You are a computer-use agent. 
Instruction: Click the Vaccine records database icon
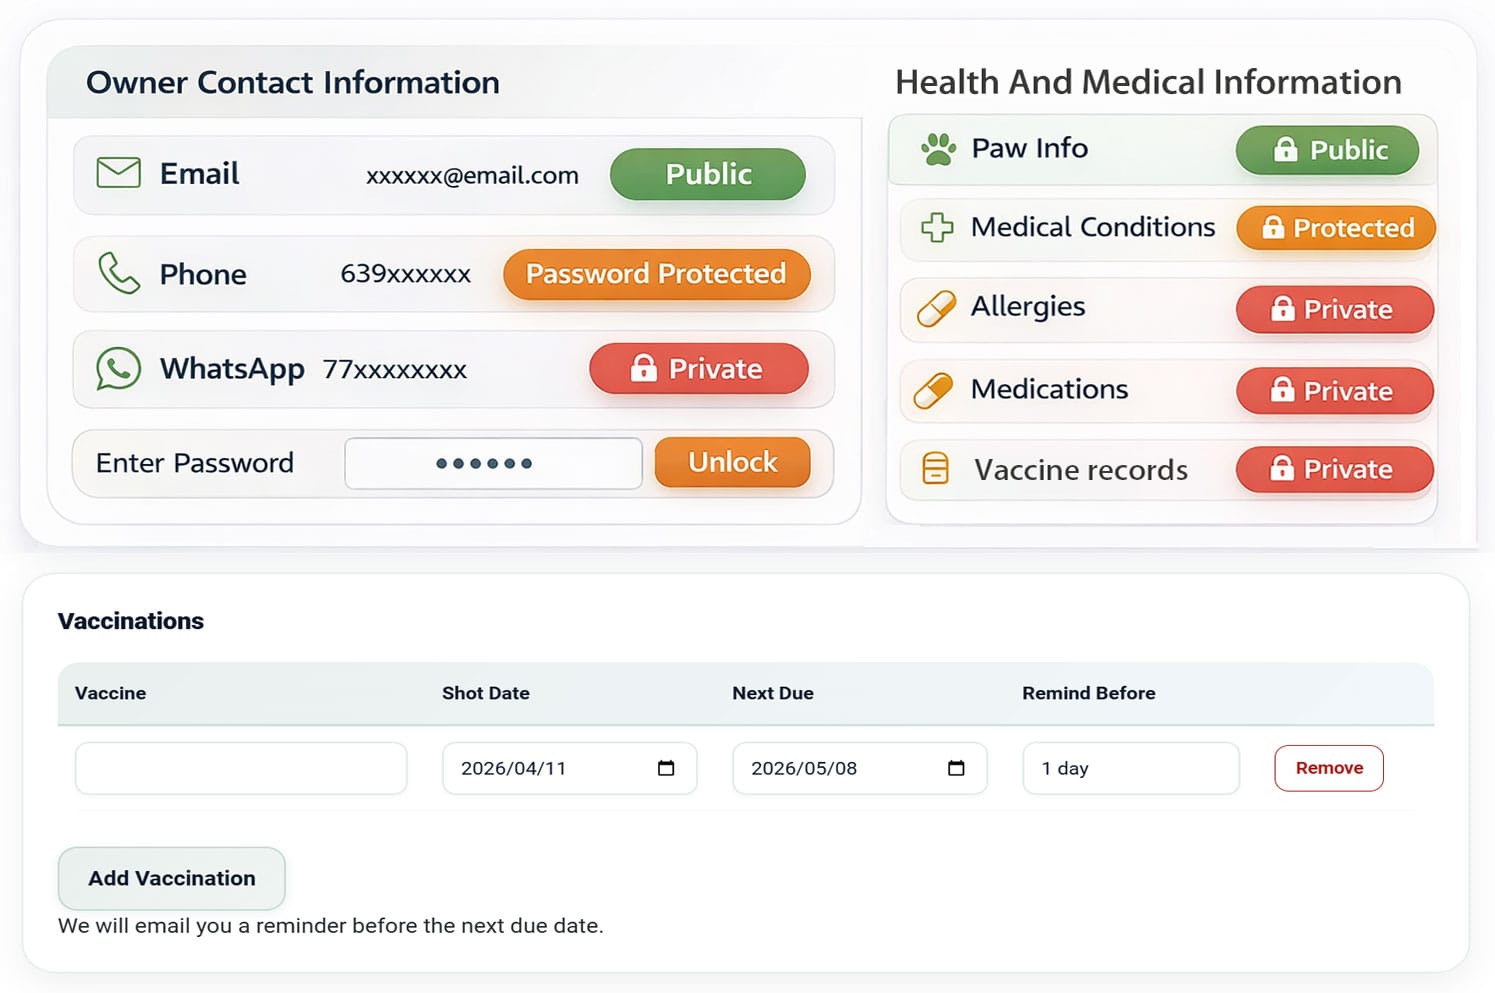[x=935, y=469]
